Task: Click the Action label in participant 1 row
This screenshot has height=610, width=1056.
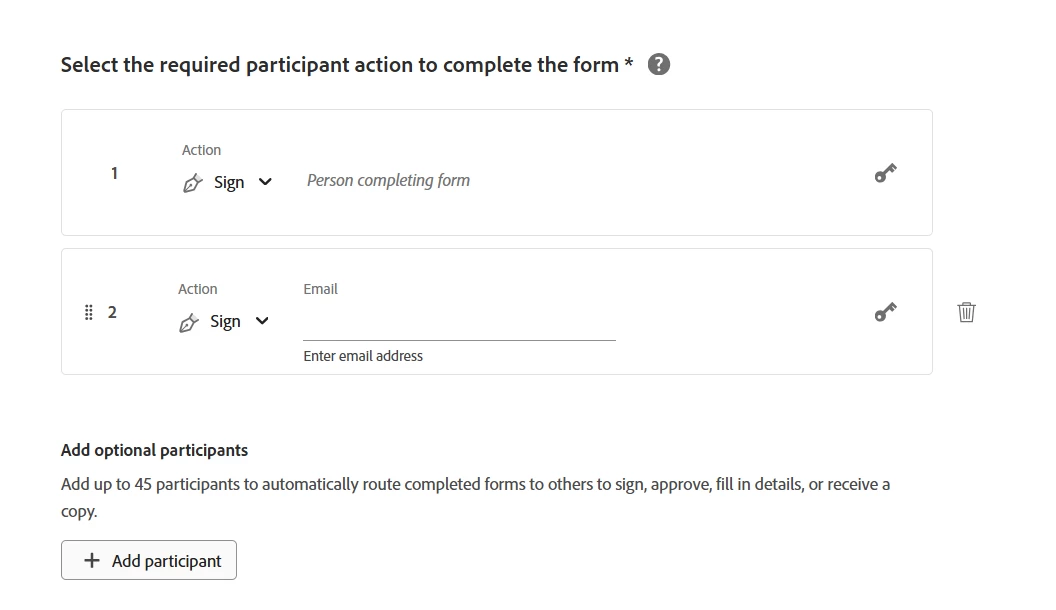Action: (201, 150)
